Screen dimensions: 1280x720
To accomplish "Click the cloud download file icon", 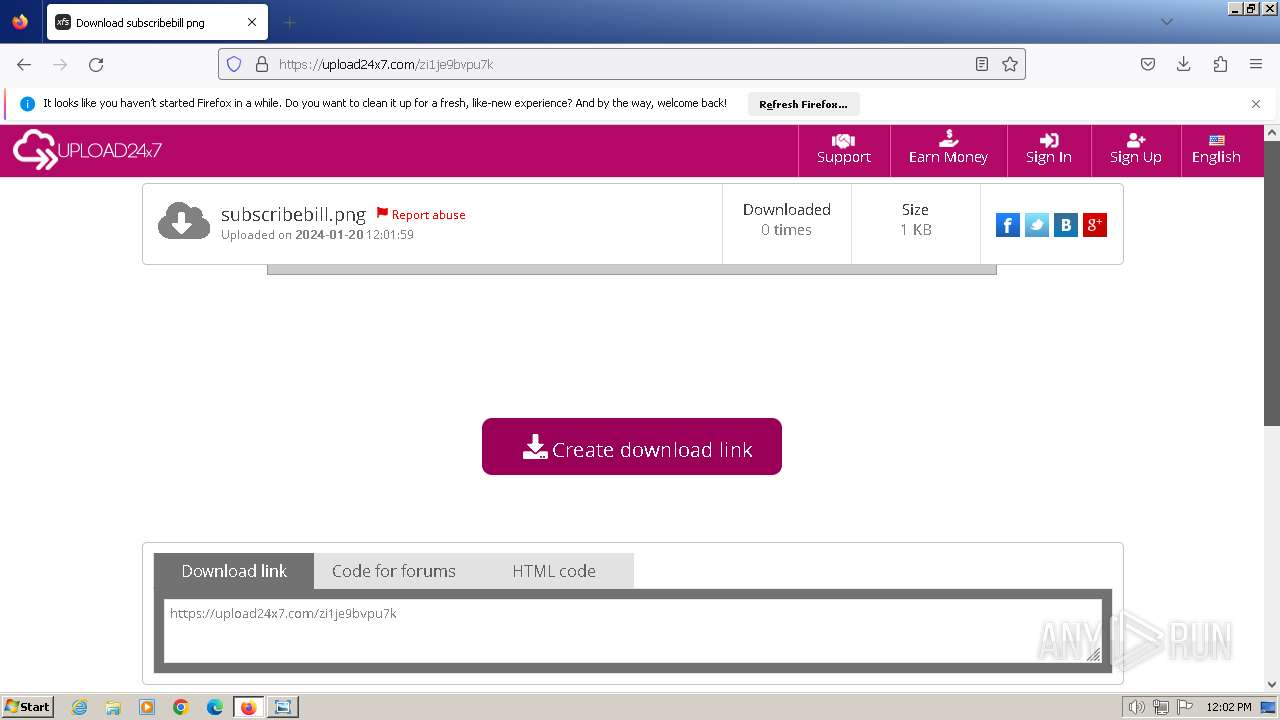I will coord(184,221).
